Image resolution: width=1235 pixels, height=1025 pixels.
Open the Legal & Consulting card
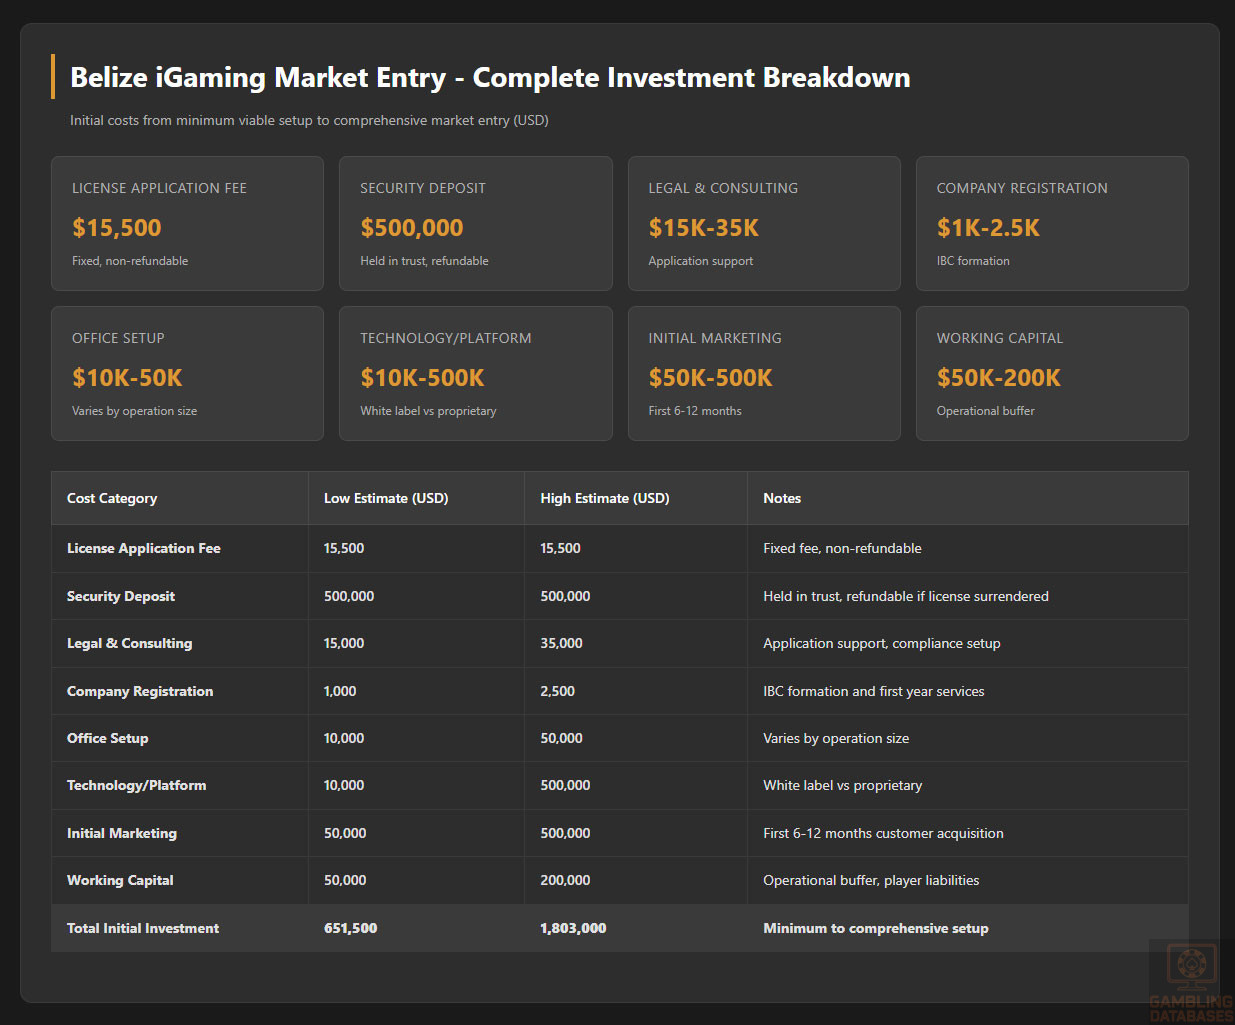click(x=763, y=223)
